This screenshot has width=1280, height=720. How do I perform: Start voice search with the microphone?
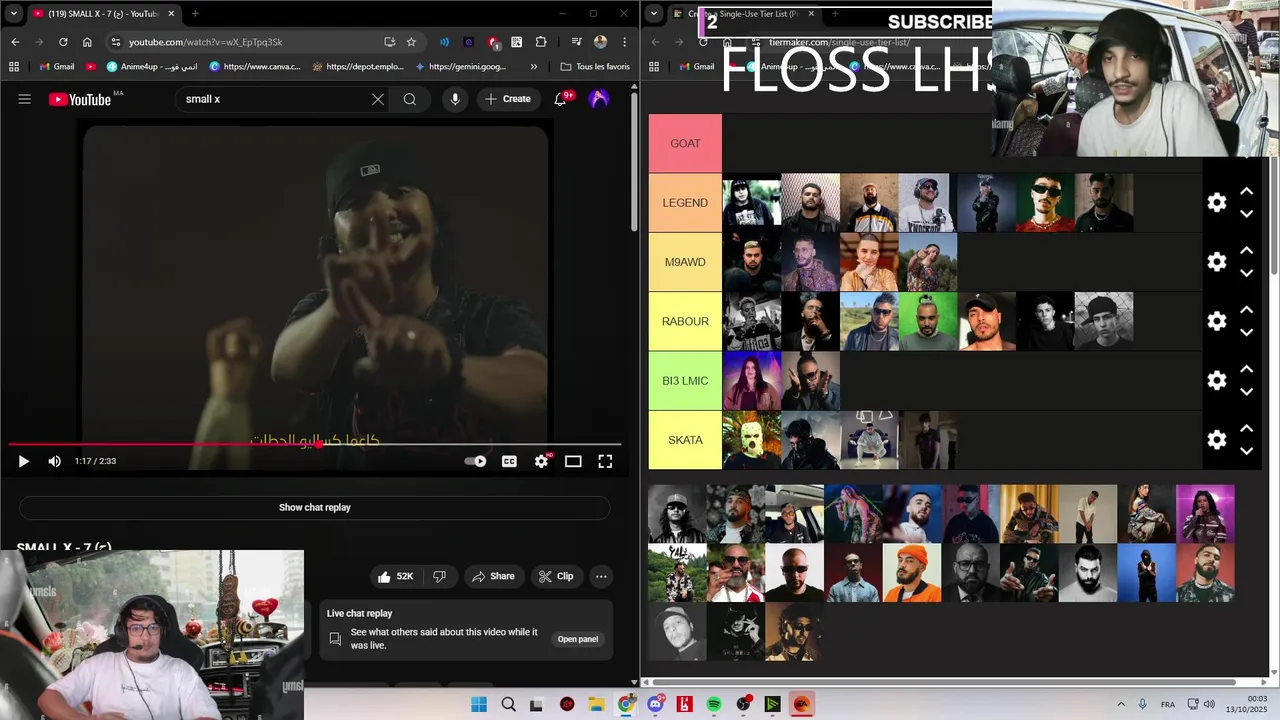tap(455, 99)
